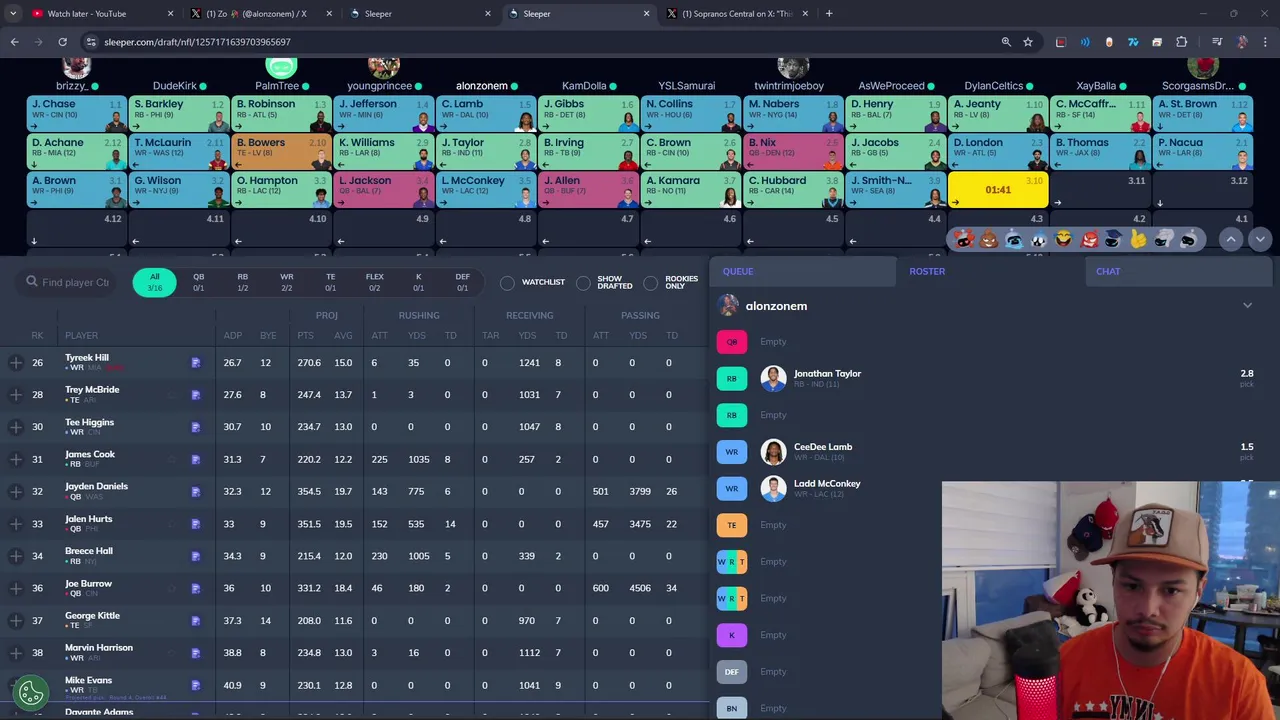Open Jalen Hurts player name

coord(88,519)
